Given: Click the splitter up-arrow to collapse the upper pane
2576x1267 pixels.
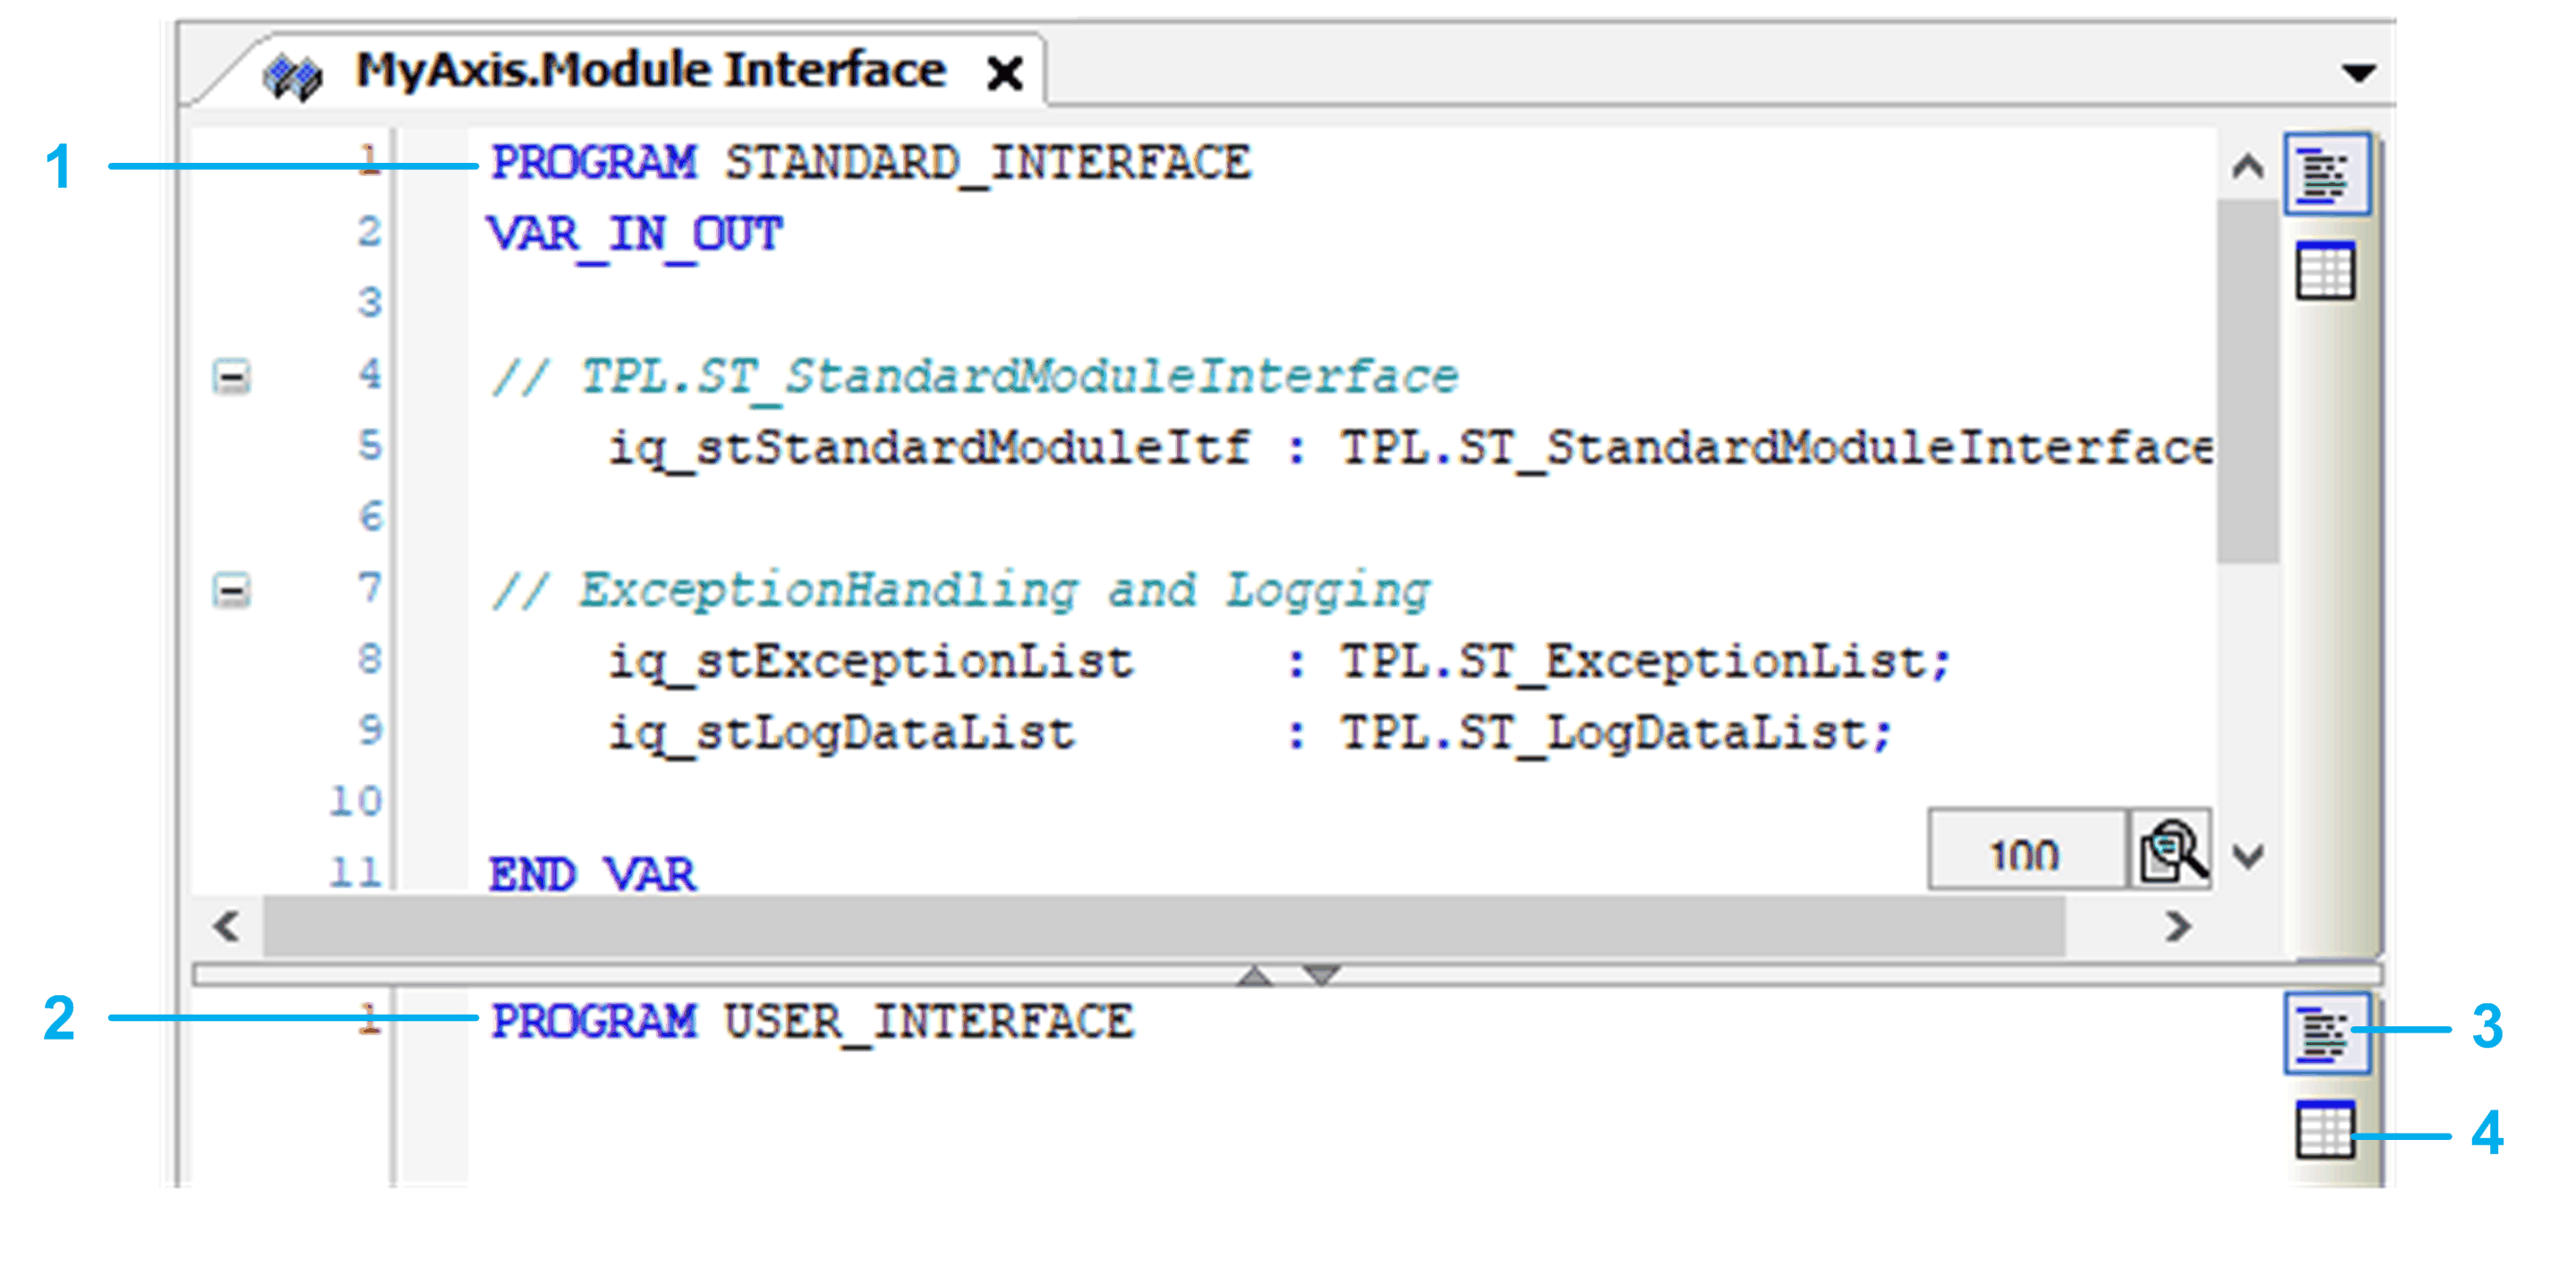Looking at the screenshot, I should (x=1255, y=975).
